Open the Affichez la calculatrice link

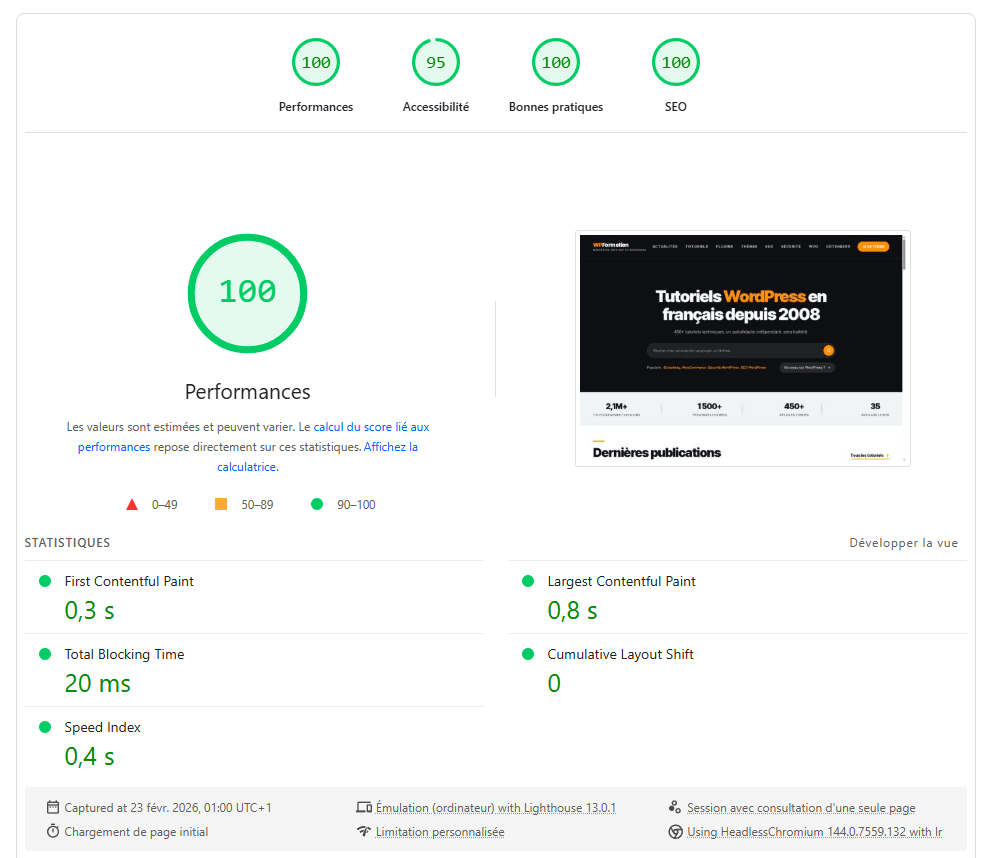click(390, 446)
